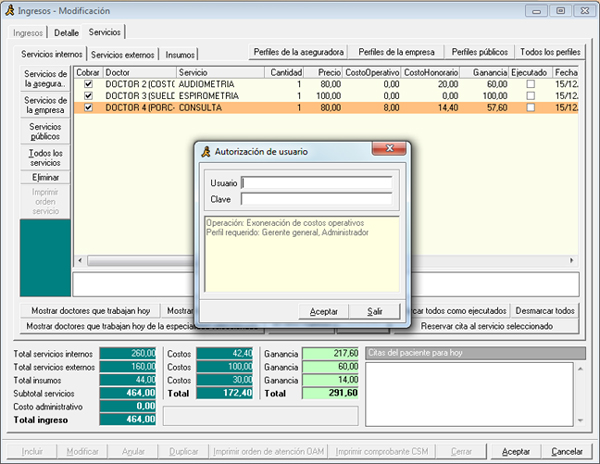Click the Clave password field
The image size is (600, 464).
[x=318, y=198]
